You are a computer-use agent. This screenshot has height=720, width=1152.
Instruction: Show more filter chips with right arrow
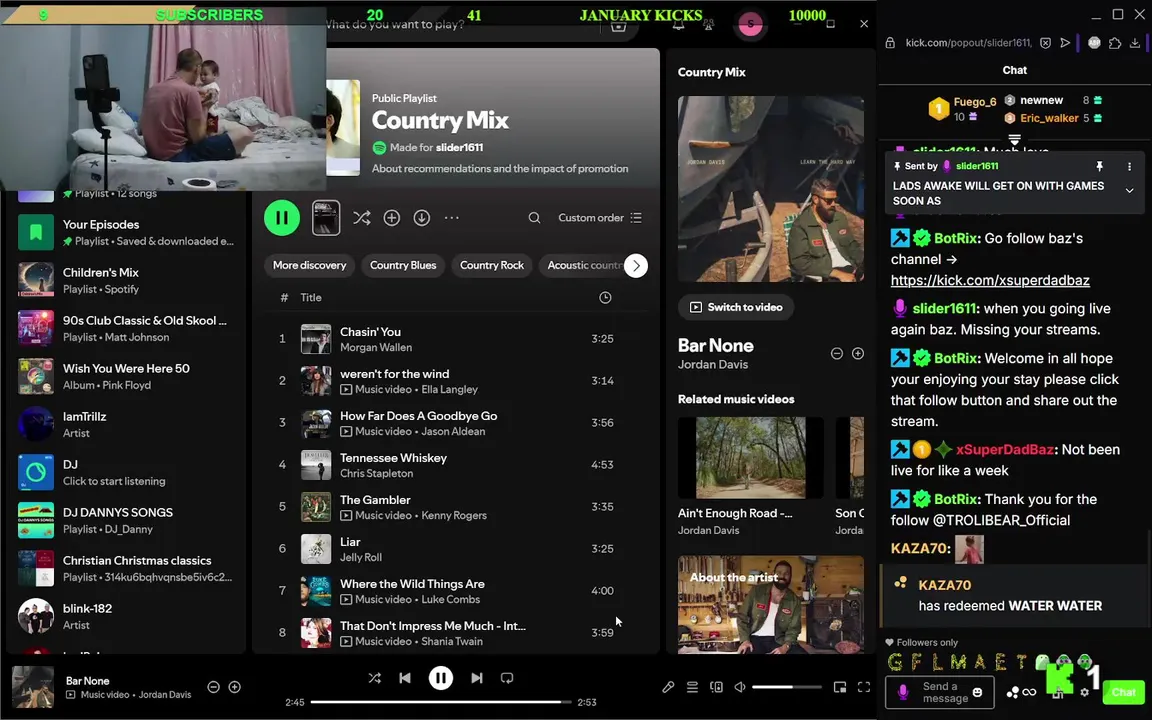tap(636, 265)
